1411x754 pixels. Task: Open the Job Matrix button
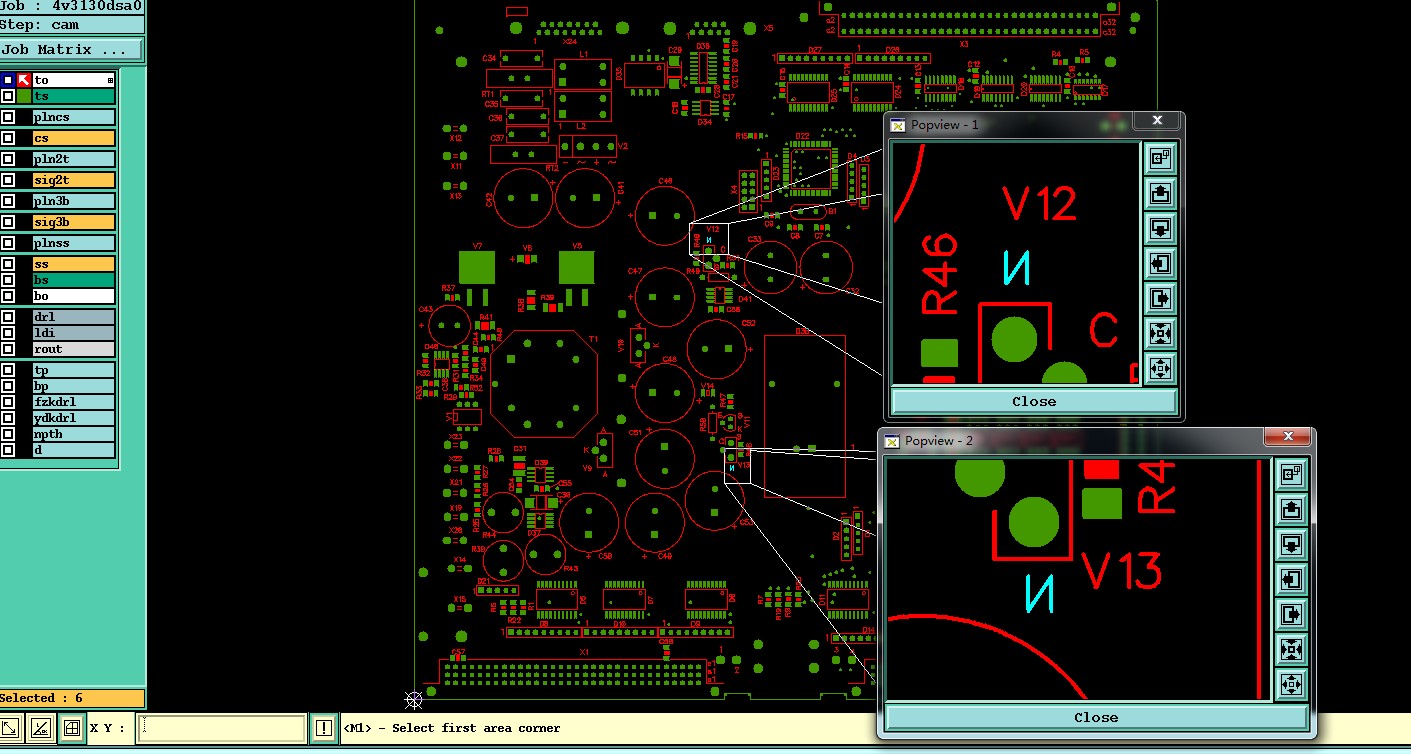pyautogui.click(x=71, y=50)
